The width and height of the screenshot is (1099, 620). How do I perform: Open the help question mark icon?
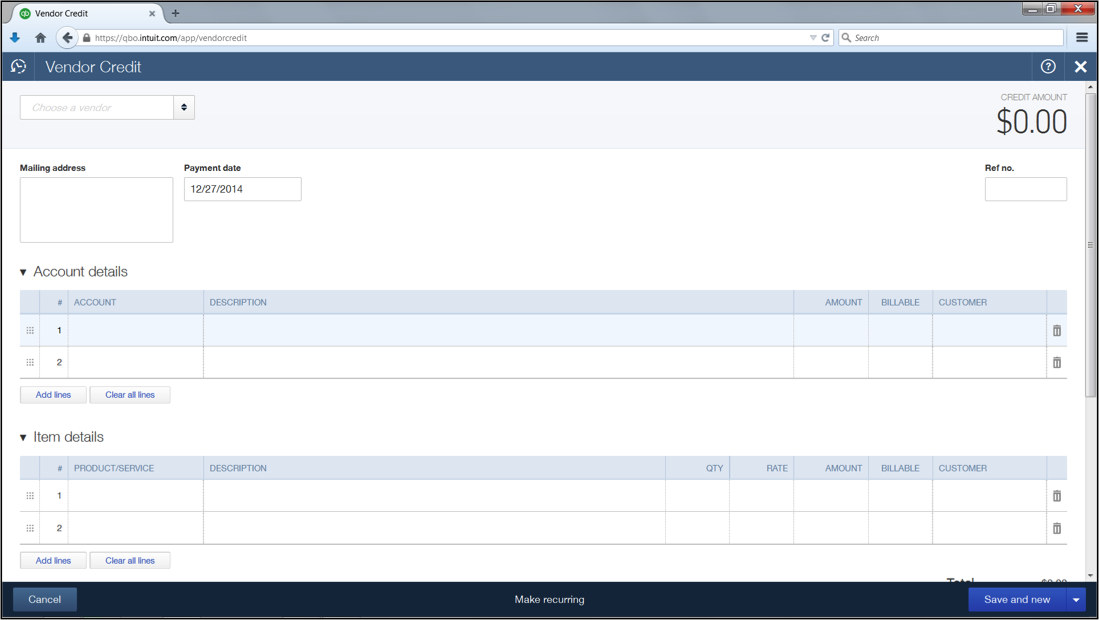coord(1048,67)
